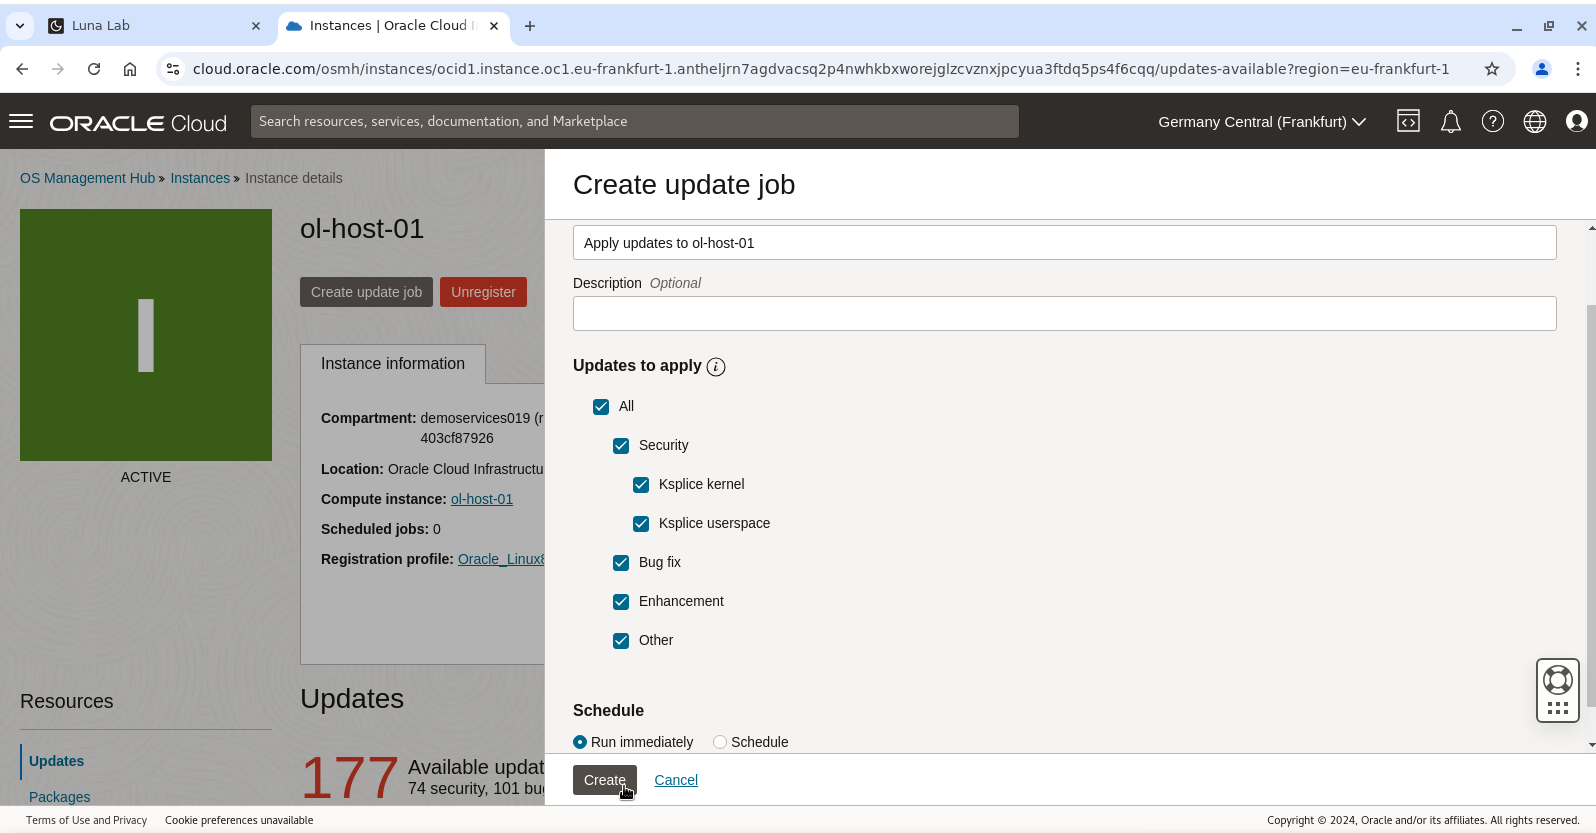Open the ol-host-01 compute instance link
The height and width of the screenshot is (833, 1596).
tap(482, 499)
